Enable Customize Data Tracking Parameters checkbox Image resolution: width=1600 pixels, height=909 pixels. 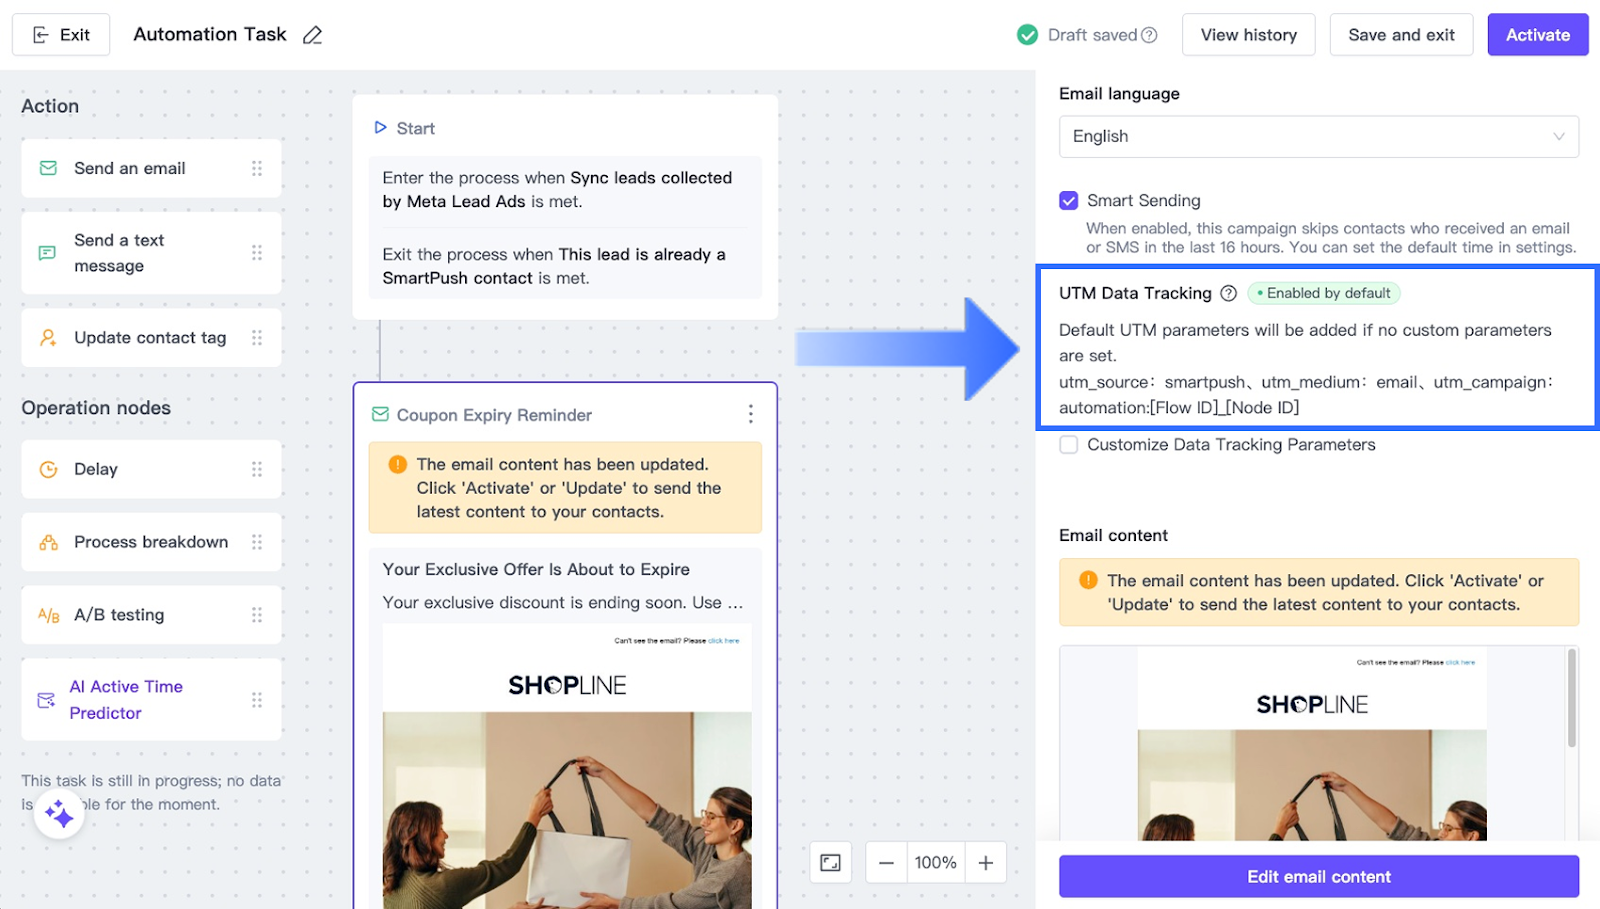[x=1068, y=445]
